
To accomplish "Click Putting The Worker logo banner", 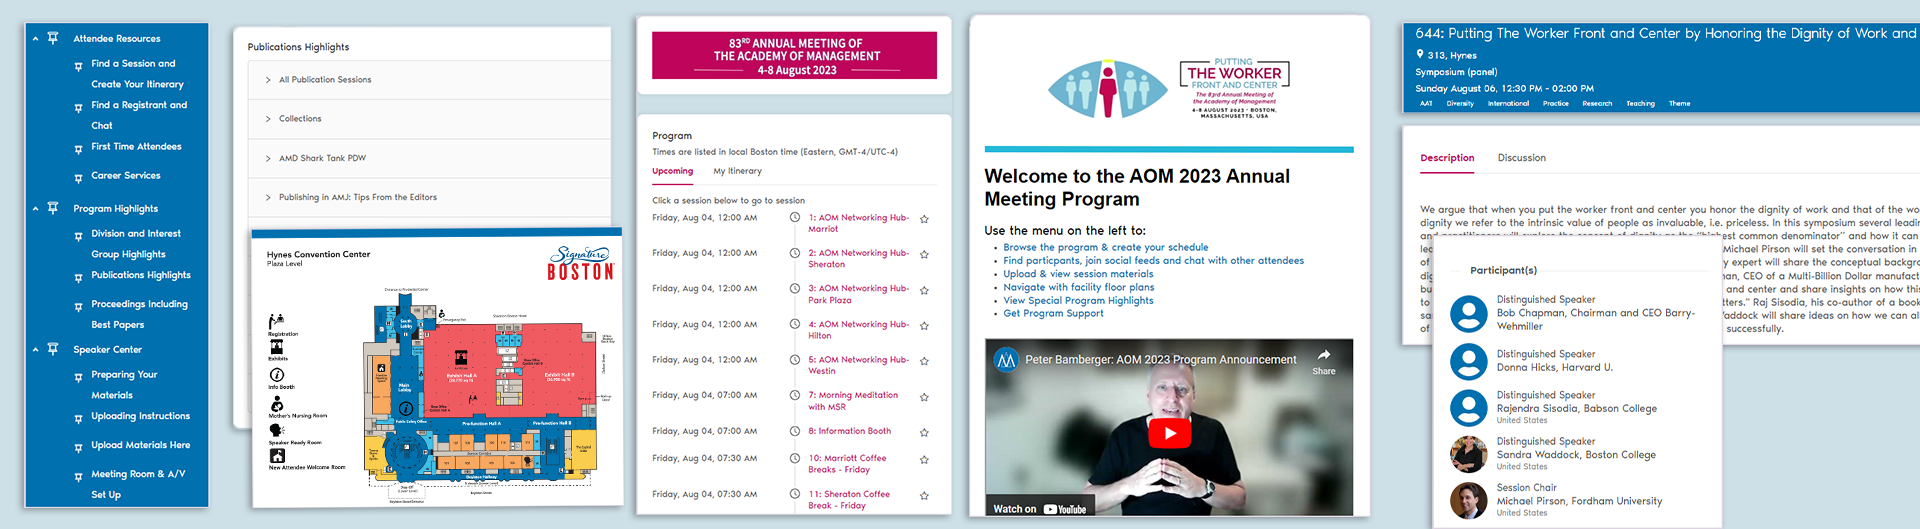I will point(1169,89).
